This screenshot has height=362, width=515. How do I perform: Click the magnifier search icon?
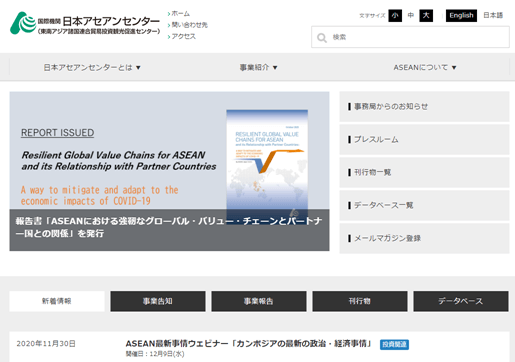[x=322, y=37]
